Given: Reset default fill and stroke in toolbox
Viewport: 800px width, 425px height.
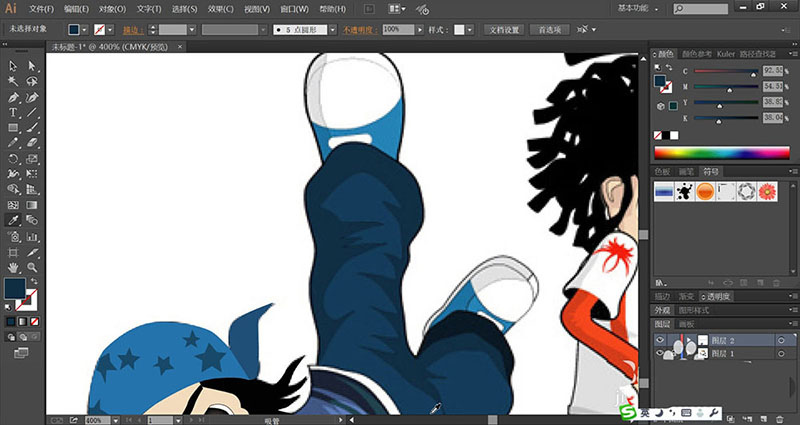Looking at the screenshot, I should [x=8, y=307].
